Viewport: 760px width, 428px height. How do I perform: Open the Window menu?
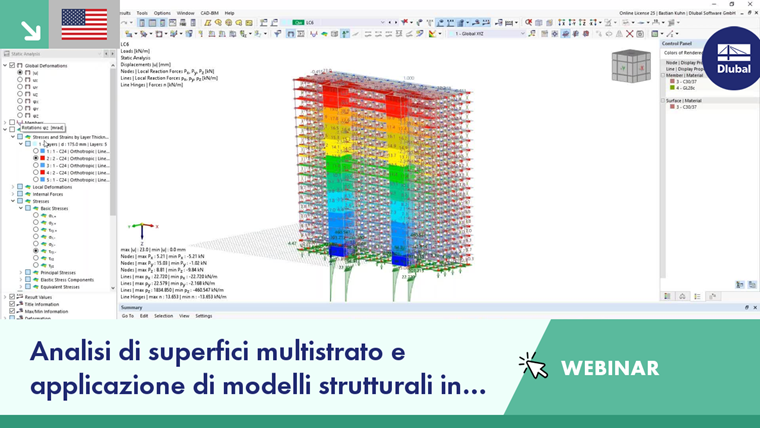click(185, 13)
